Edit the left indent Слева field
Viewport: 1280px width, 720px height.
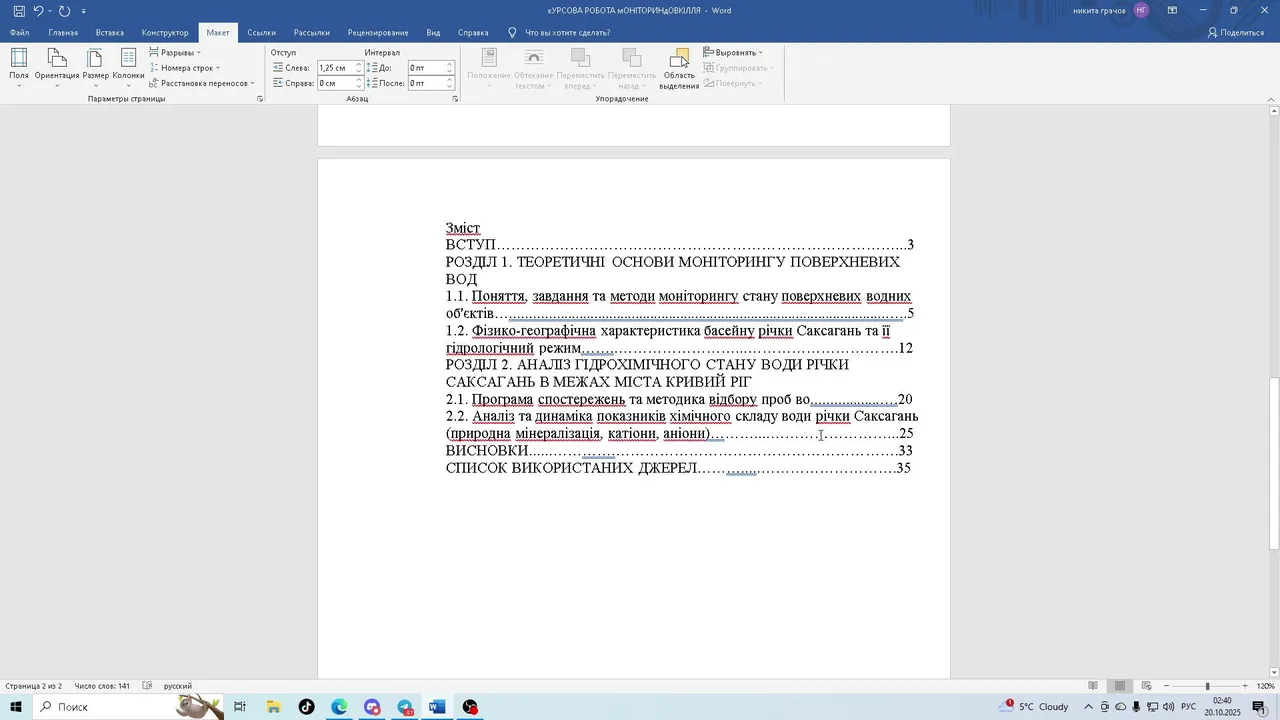tap(334, 68)
